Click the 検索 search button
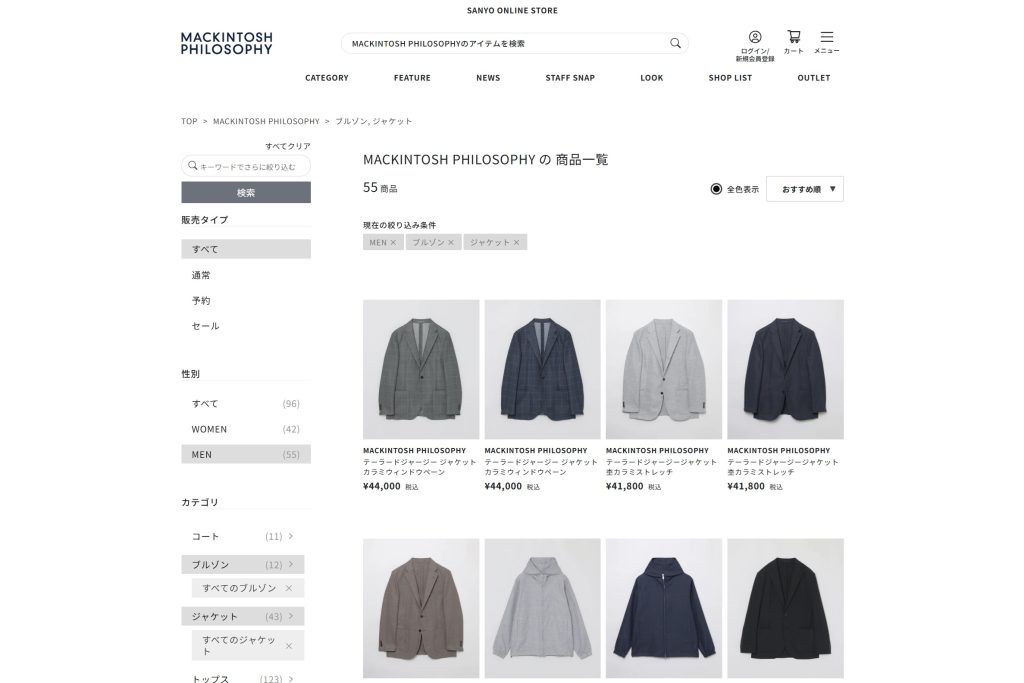The width and height of the screenshot is (1024, 683). point(246,193)
